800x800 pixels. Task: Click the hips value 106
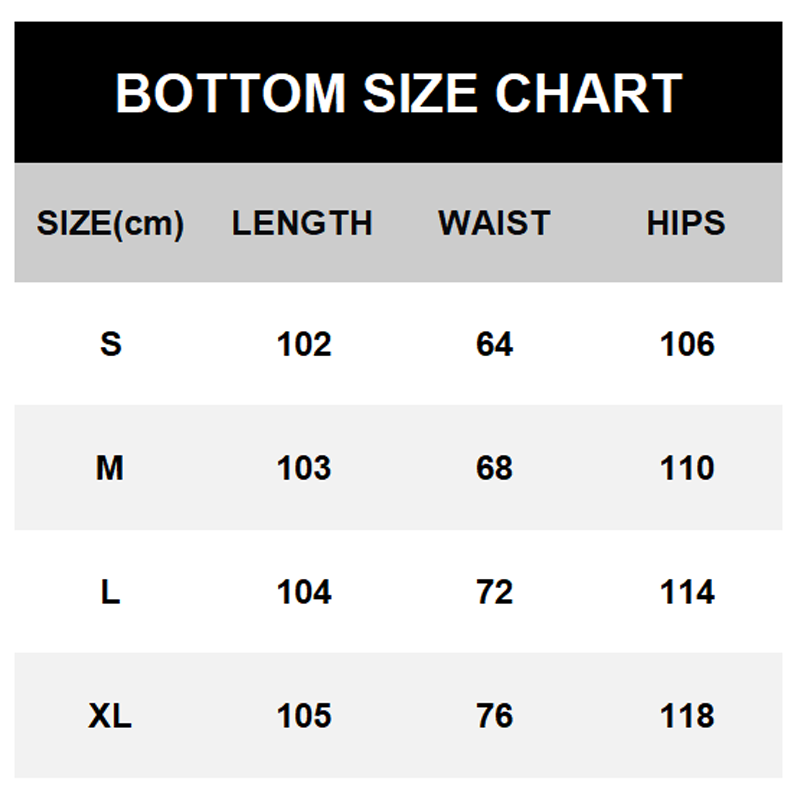point(687,344)
